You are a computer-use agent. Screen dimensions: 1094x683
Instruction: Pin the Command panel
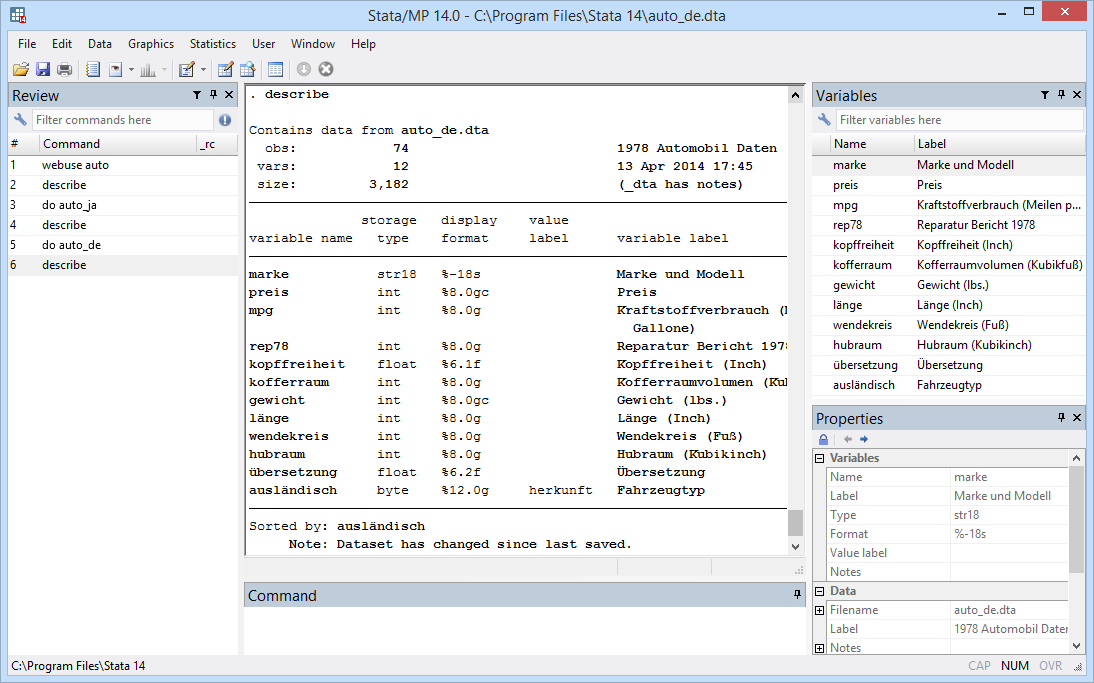pyautogui.click(x=797, y=594)
